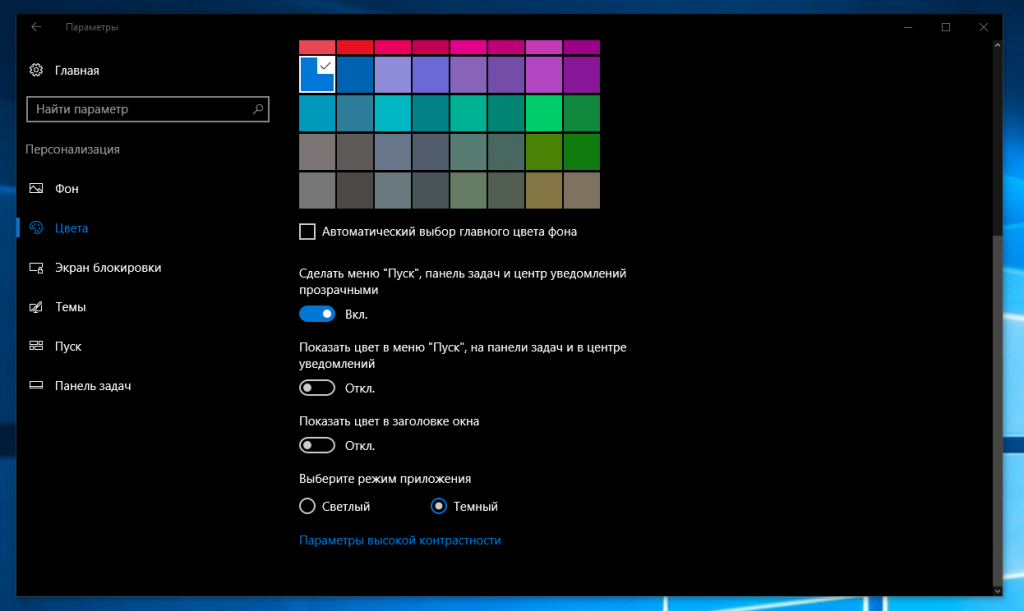Click the search magnifier icon

[x=258, y=109]
